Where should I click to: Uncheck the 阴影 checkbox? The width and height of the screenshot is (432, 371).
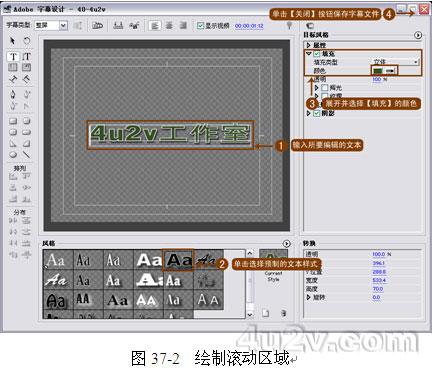(x=317, y=113)
